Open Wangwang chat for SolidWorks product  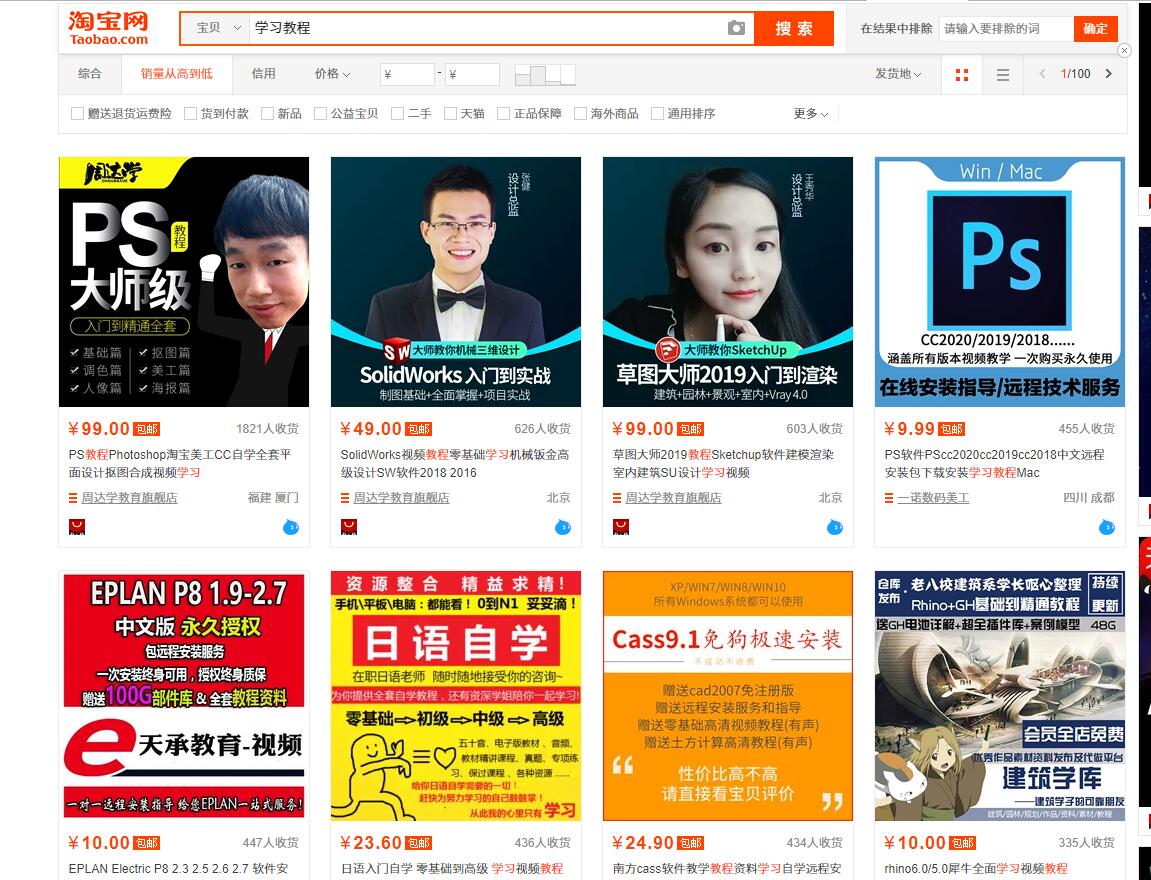tap(563, 527)
